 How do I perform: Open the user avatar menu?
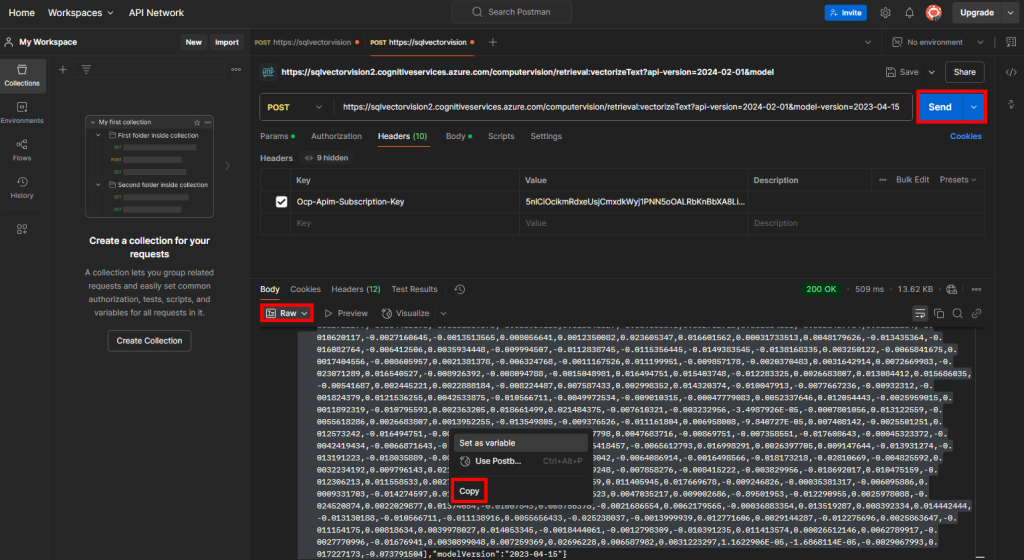click(x=934, y=12)
